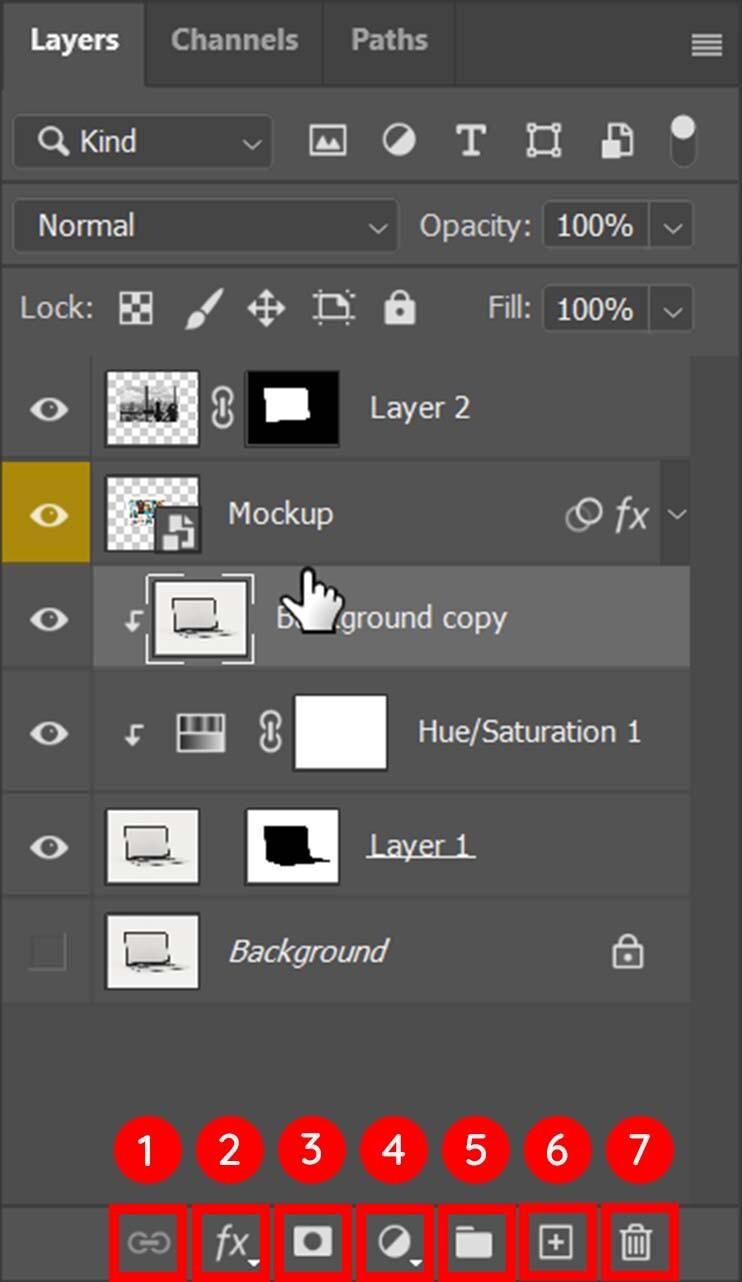Click the Fill 100% value field
Screen dimensions: 742x1282
tap(596, 308)
